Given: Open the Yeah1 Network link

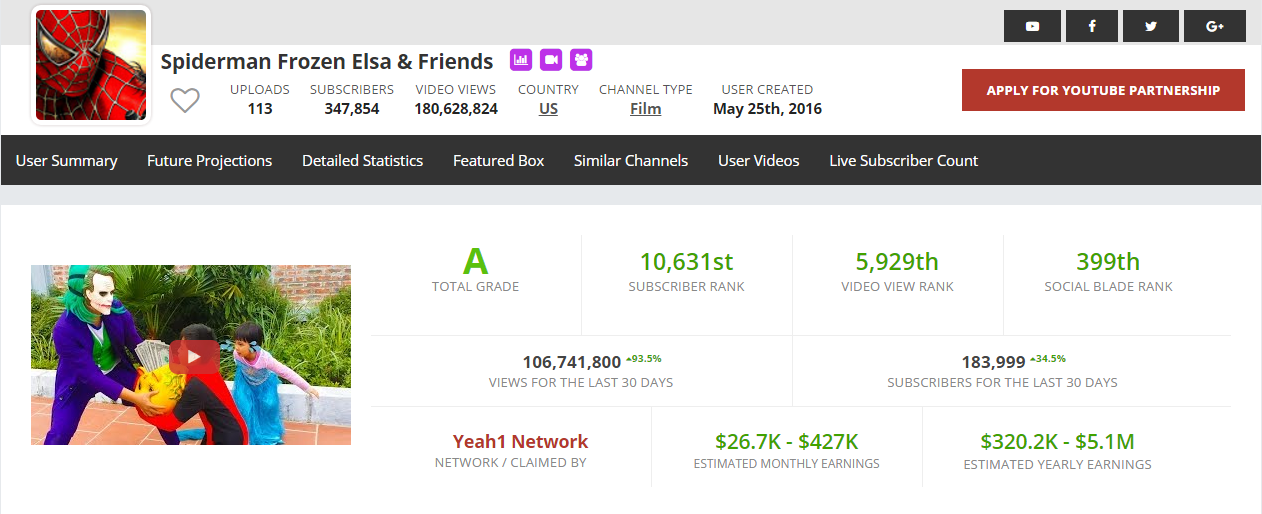Looking at the screenshot, I should coord(520,441).
